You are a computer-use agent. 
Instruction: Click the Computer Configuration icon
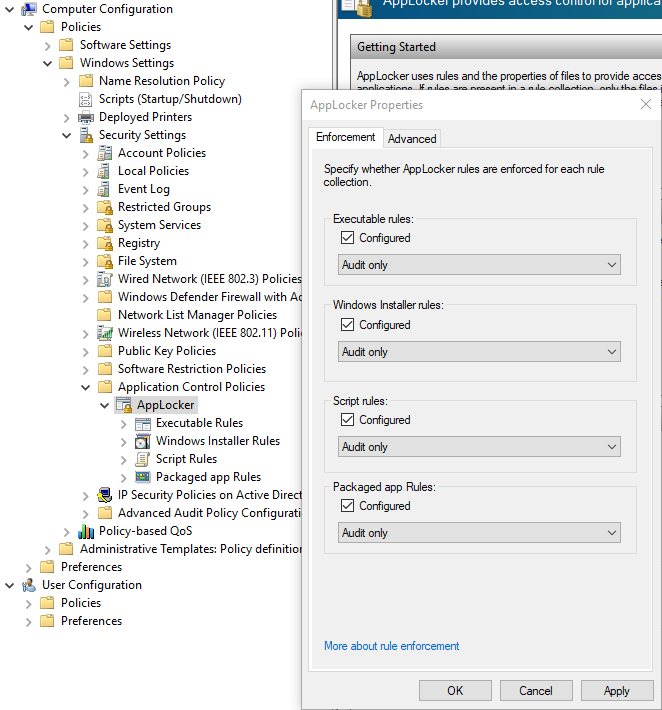29,9
